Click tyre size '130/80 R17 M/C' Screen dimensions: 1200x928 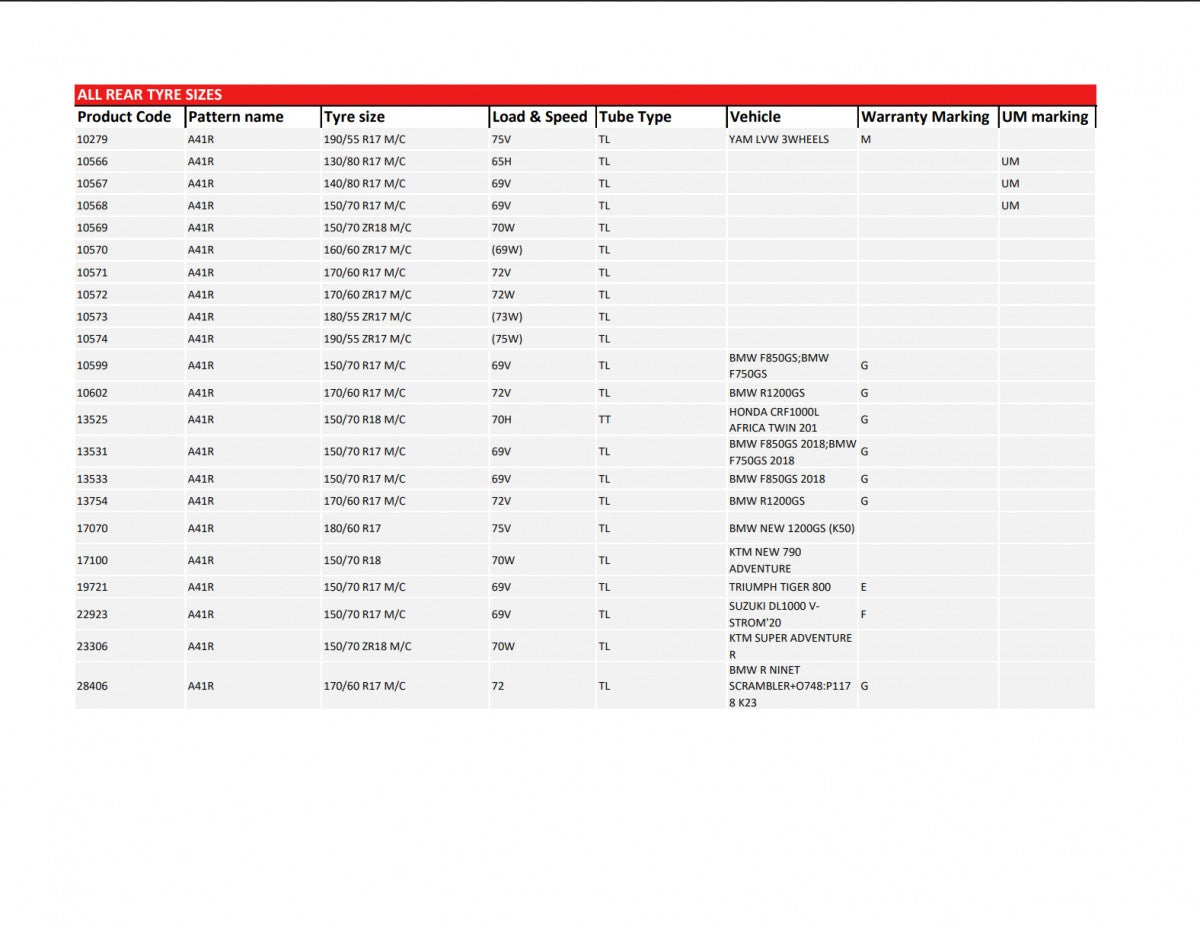365,162
